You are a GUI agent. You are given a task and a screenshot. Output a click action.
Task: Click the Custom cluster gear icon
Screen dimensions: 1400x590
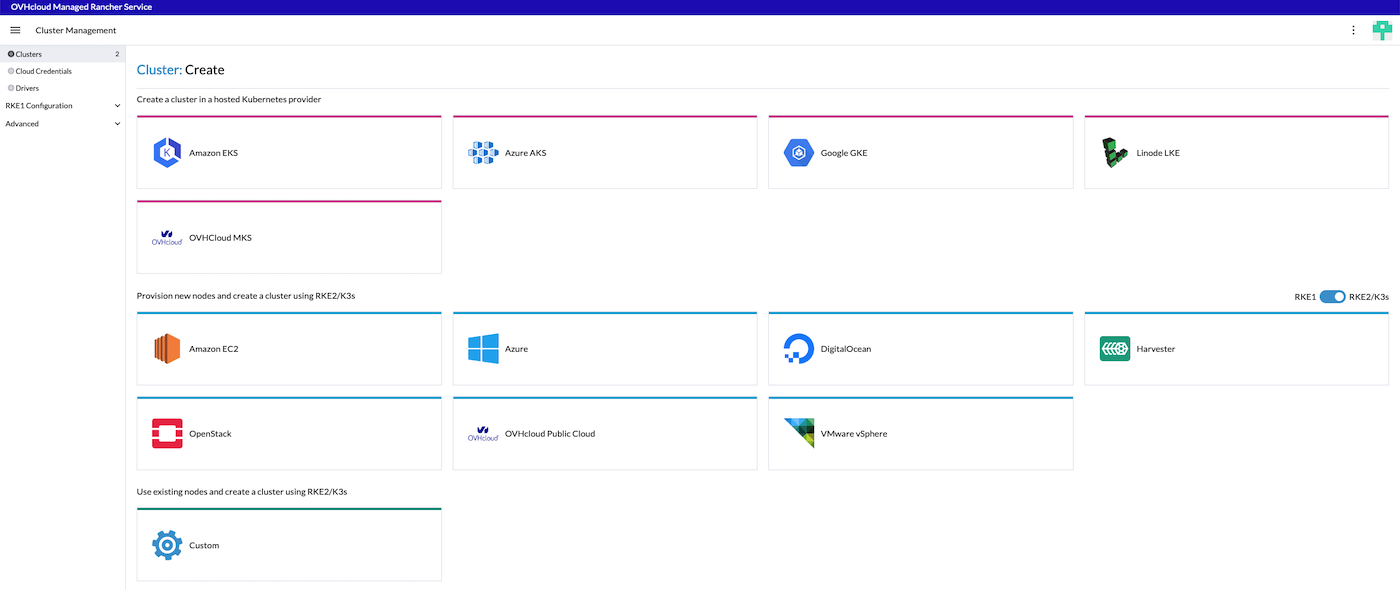[x=167, y=545]
